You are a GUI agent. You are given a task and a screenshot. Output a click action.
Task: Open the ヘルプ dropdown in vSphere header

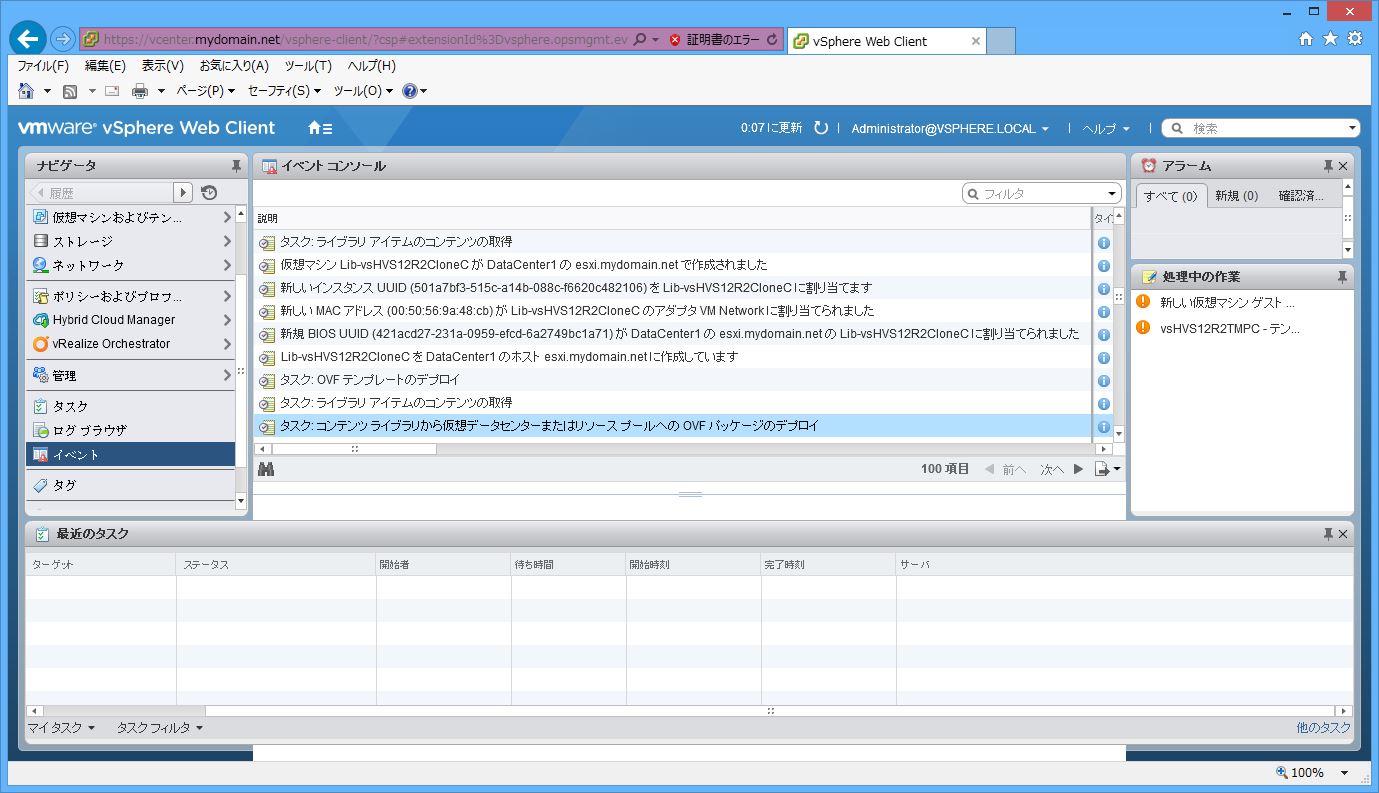[x=1106, y=129]
